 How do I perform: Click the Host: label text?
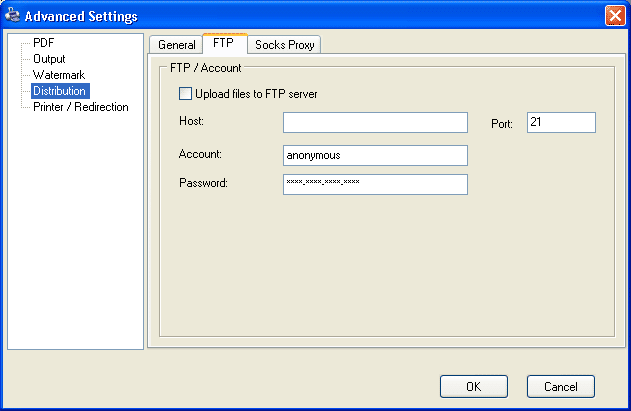pyautogui.click(x=192, y=121)
